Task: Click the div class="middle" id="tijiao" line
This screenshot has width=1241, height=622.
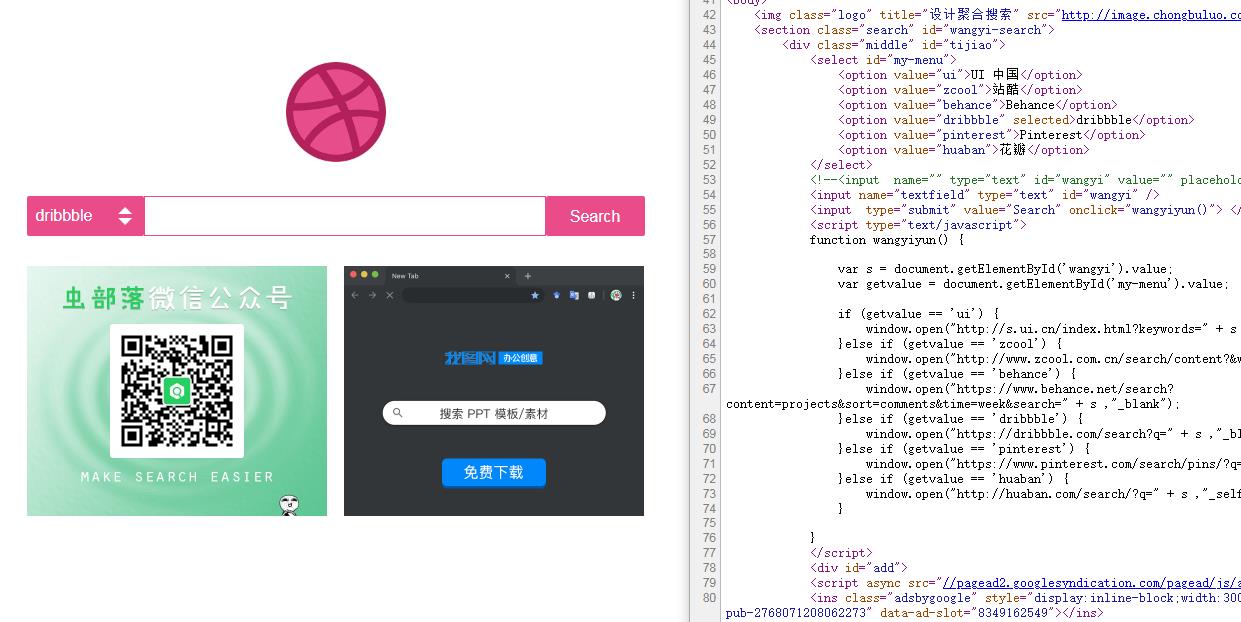Action: (x=894, y=45)
